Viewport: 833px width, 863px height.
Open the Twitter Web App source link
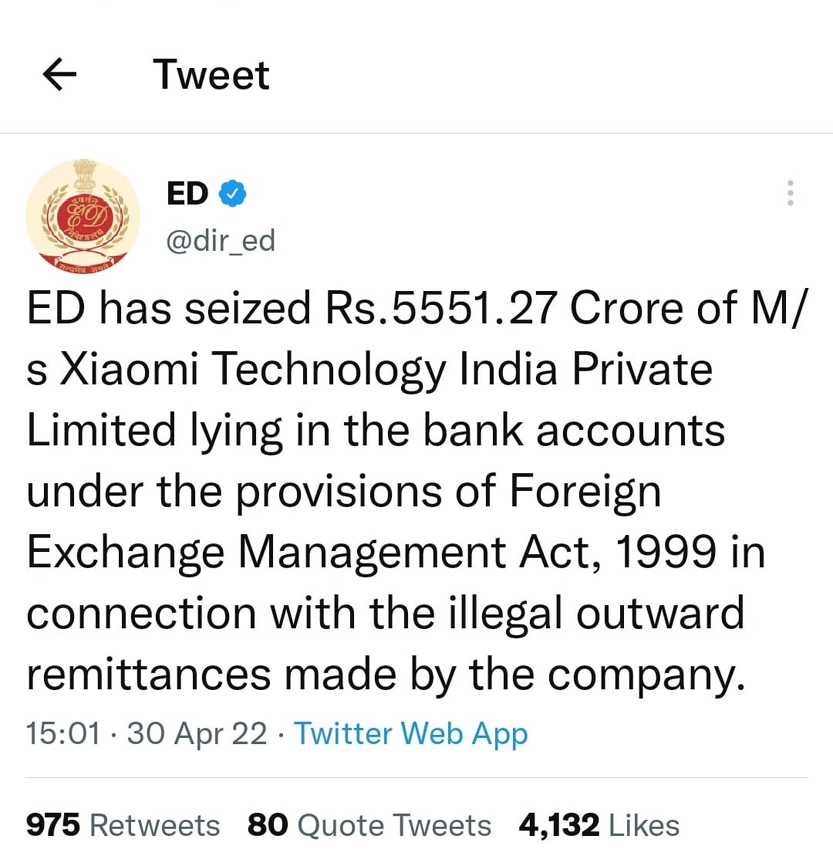(x=410, y=733)
